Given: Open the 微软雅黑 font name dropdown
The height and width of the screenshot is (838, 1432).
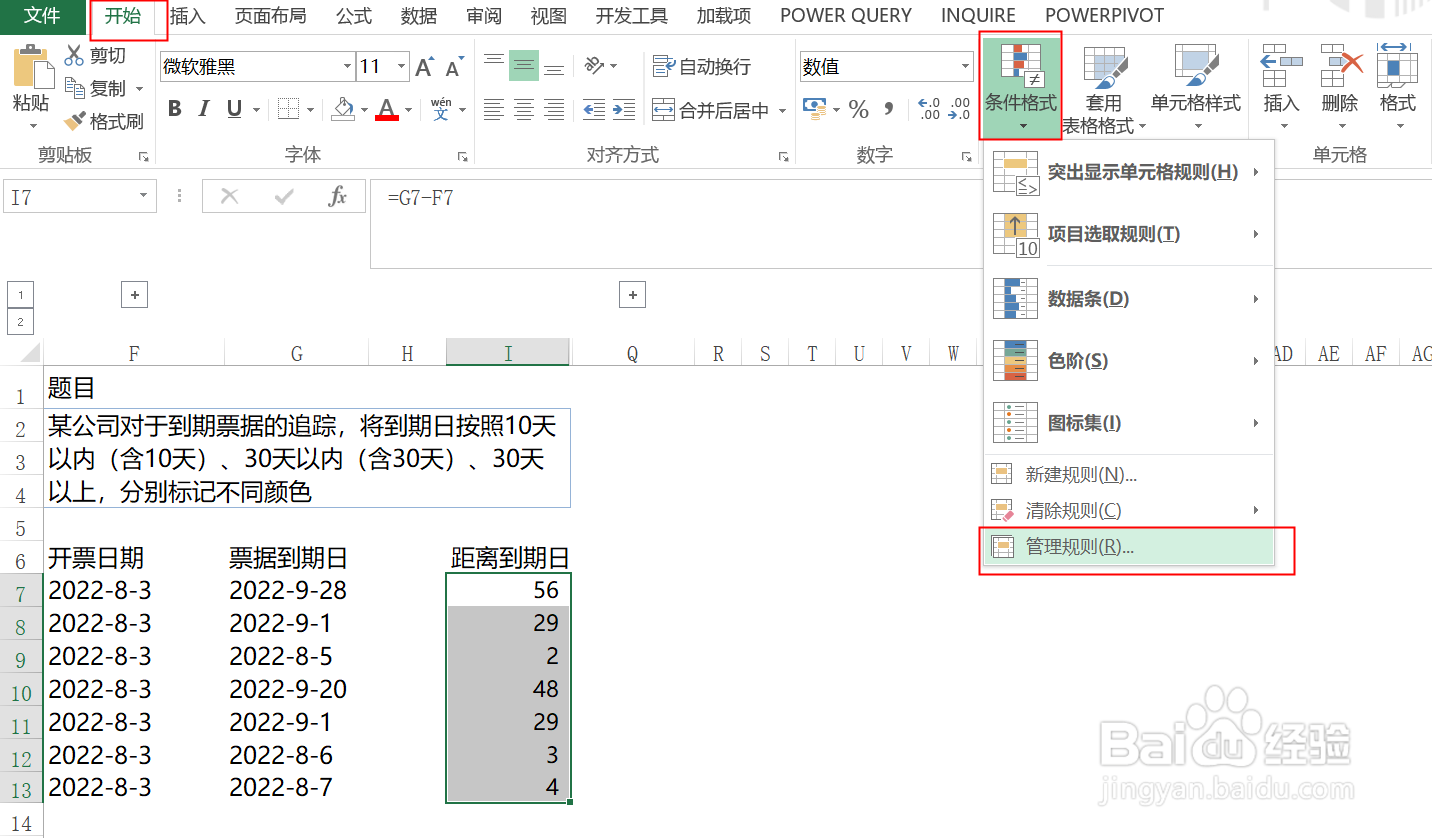Looking at the screenshot, I should click(x=348, y=67).
